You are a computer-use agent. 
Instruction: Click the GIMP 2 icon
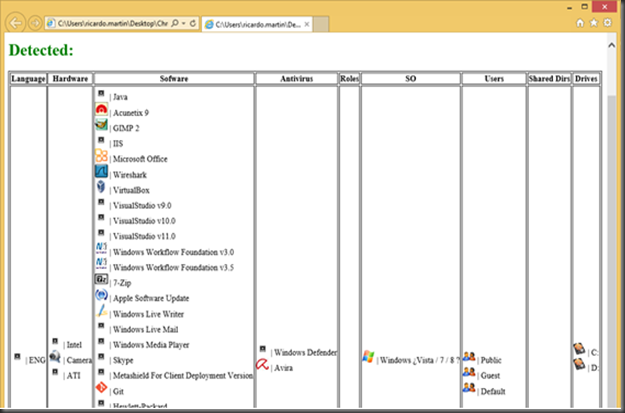click(101, 125)
